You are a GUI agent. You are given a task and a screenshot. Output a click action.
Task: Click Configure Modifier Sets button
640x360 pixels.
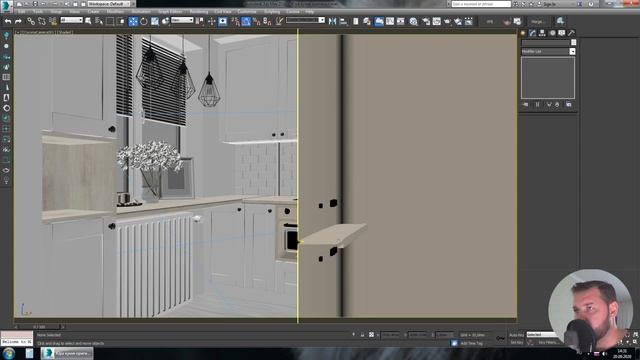569,105
